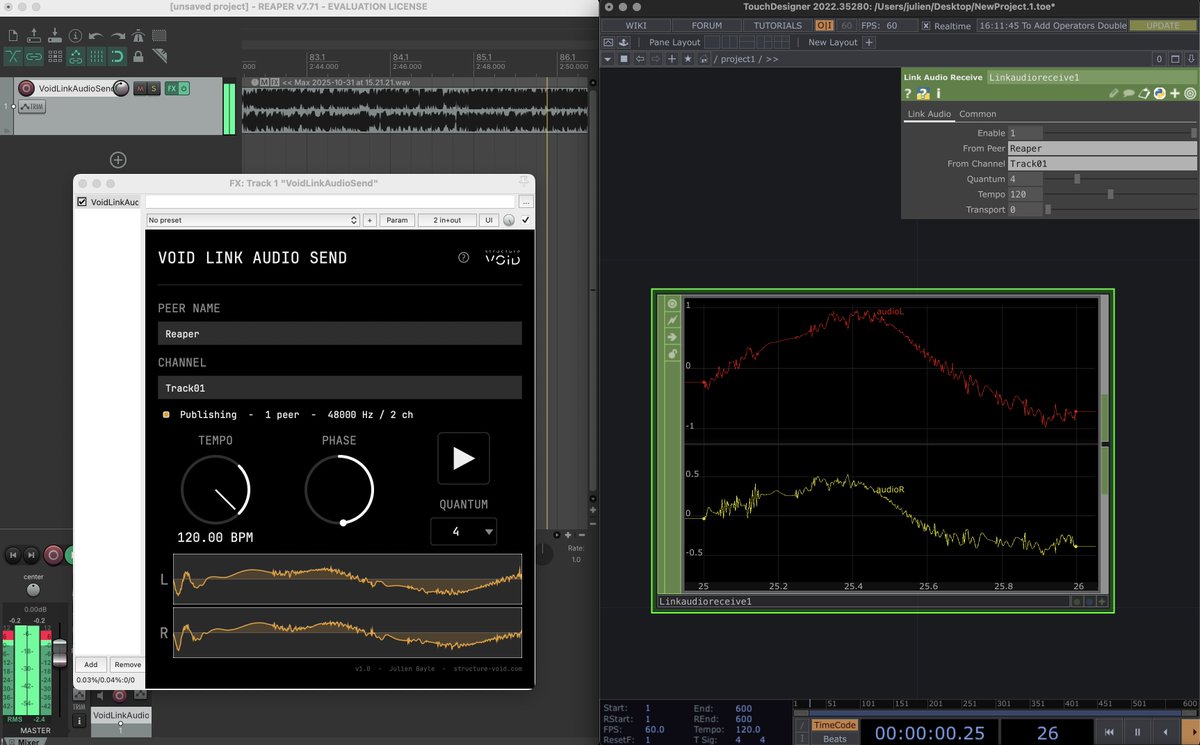Image resolution: width=1200 pixels, height=745 pixels.
Task: Click New project icon in REAPER toolbar
Action: click(x=14, y=36)
